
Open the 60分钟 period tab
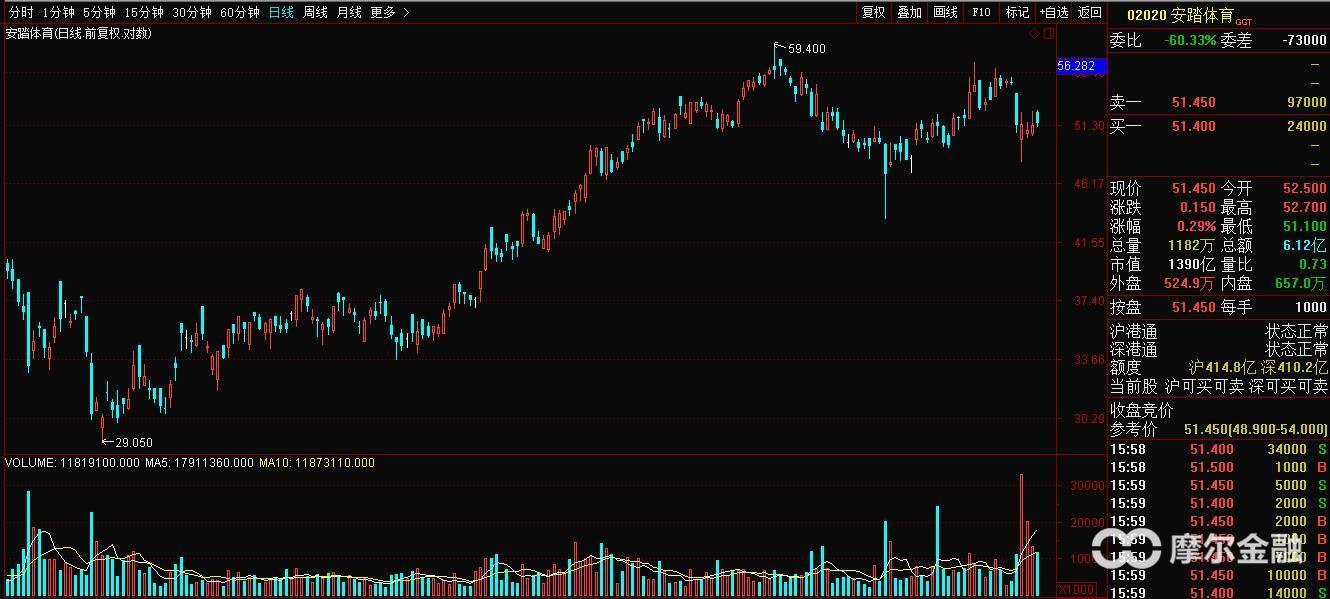click(240, 12)
